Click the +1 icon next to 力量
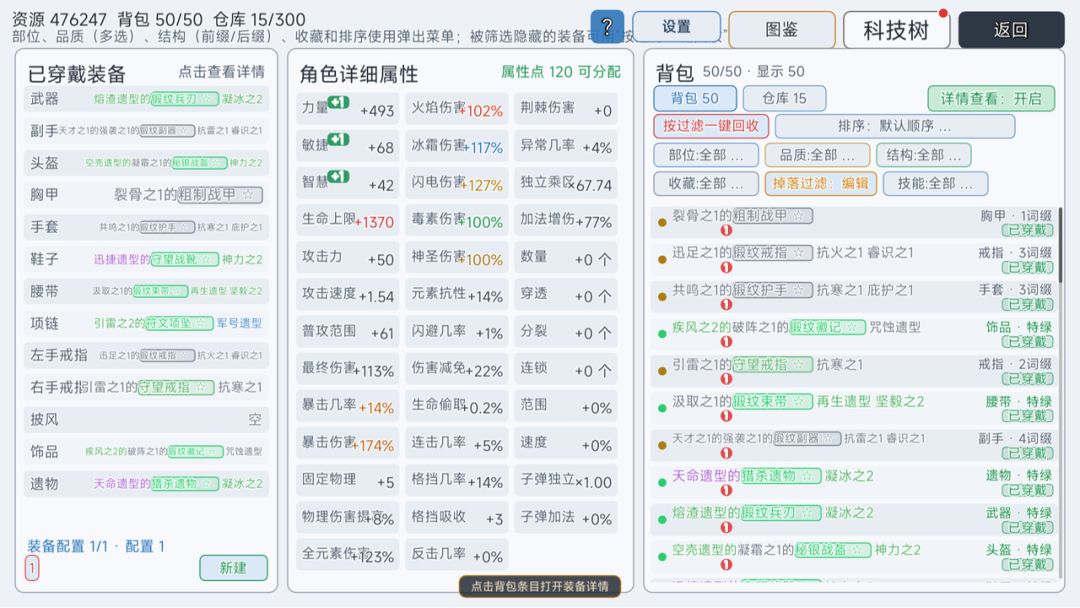The width and height of the screenshot is (1080, 608). pos(338,103)
